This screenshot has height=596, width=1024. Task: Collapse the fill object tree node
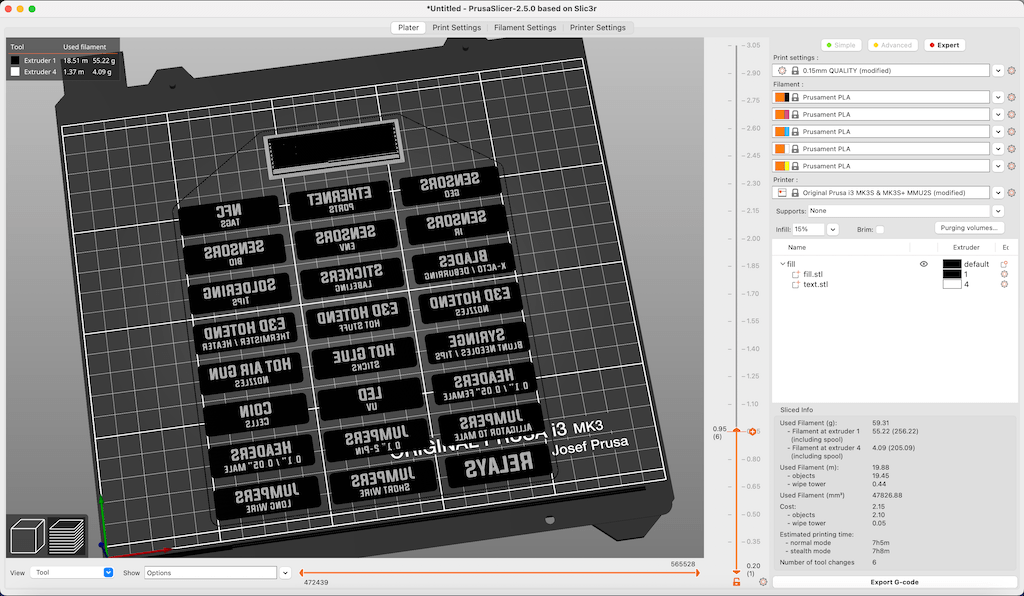pyautogui.click(x=782, y=264)
